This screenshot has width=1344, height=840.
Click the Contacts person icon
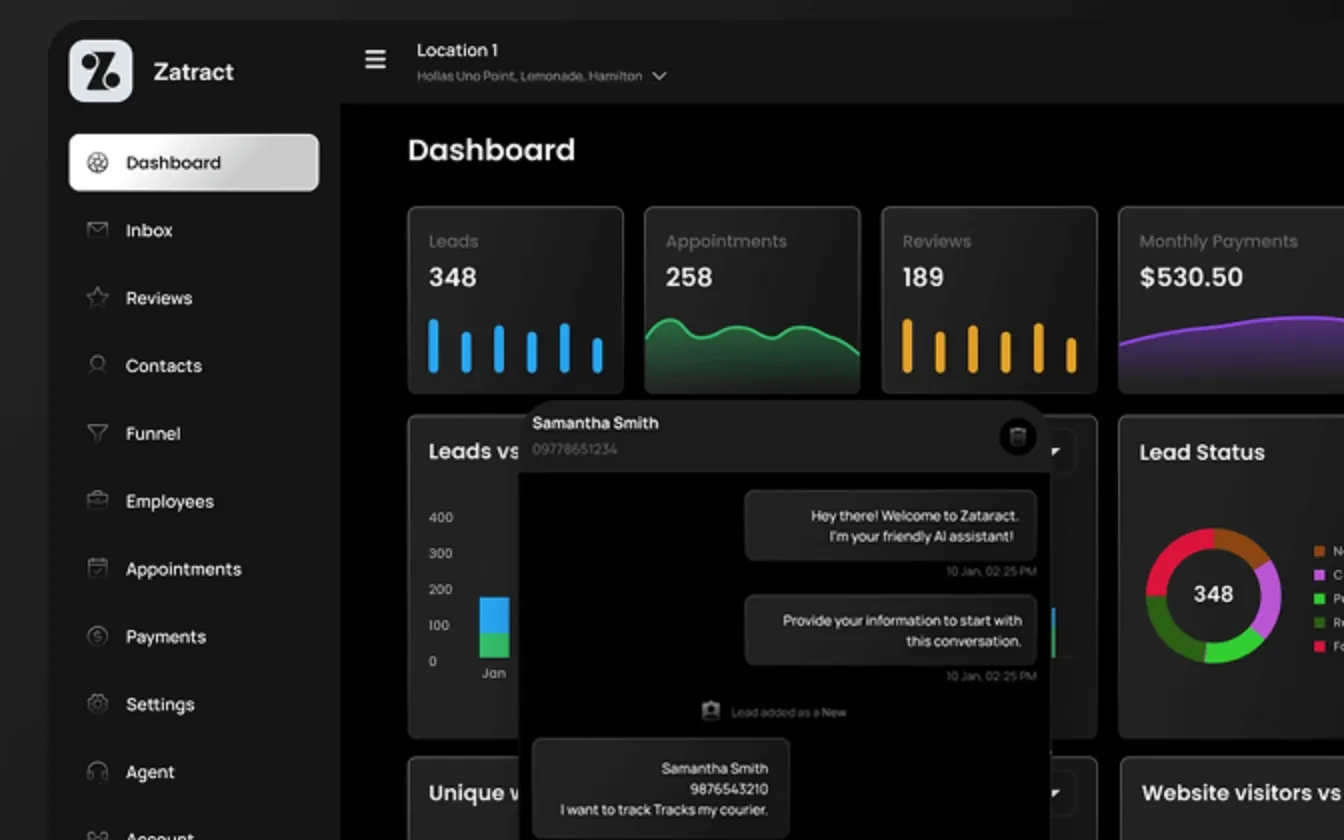97,365
